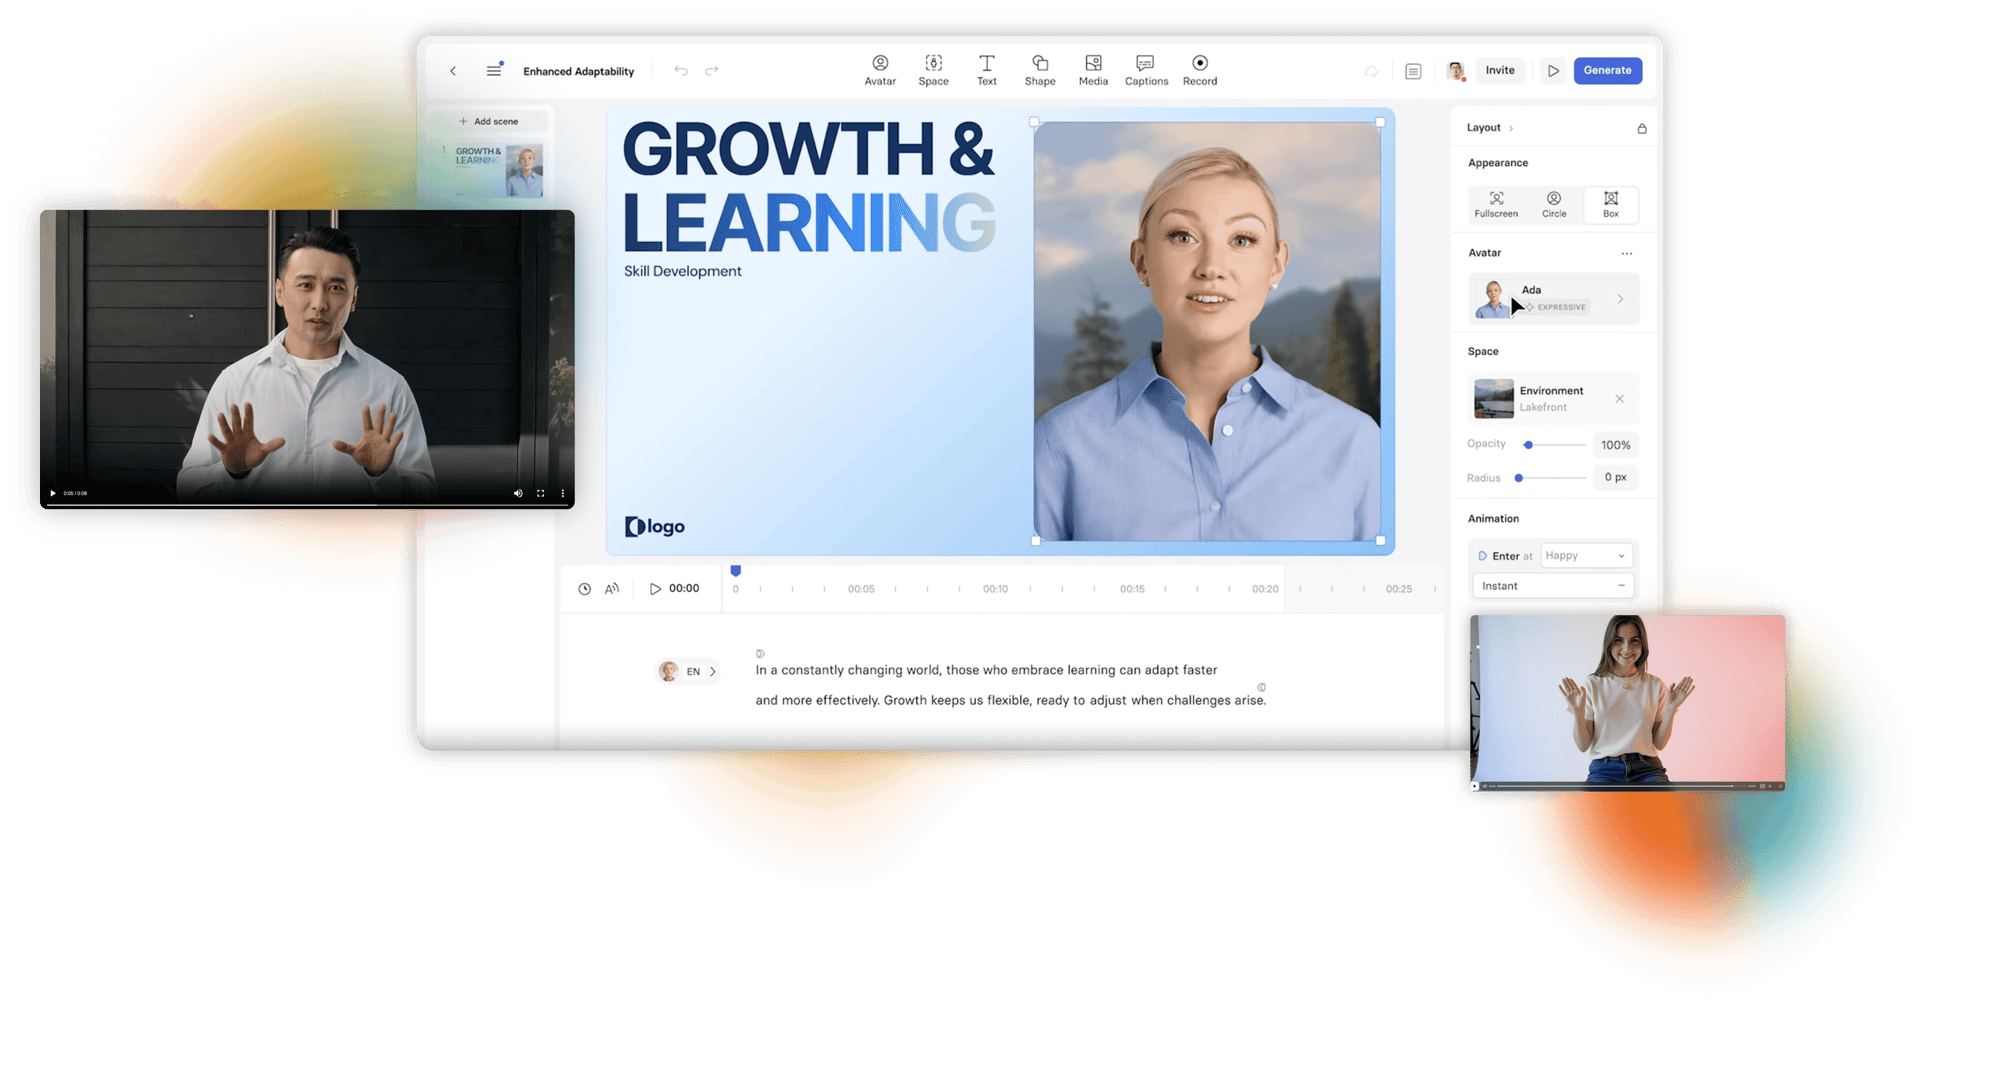
Task: Click the Invite button
Action: [x=1499, y=70]
